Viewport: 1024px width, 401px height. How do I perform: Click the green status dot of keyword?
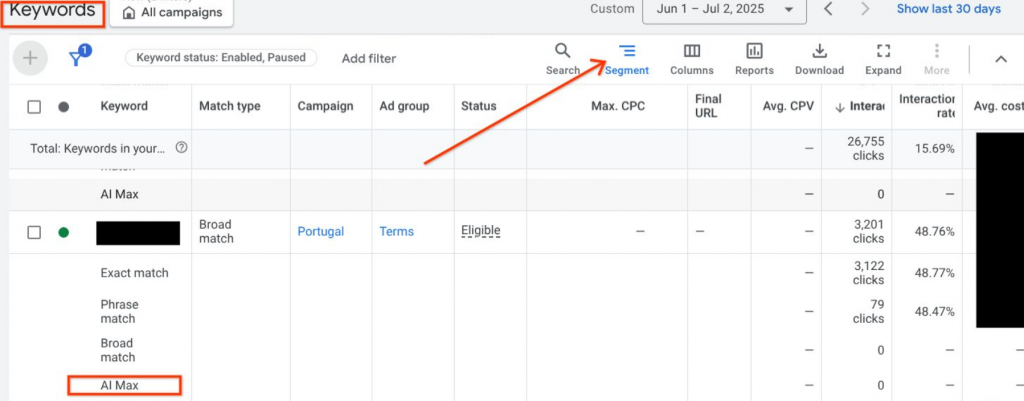[x=64, y=232]
